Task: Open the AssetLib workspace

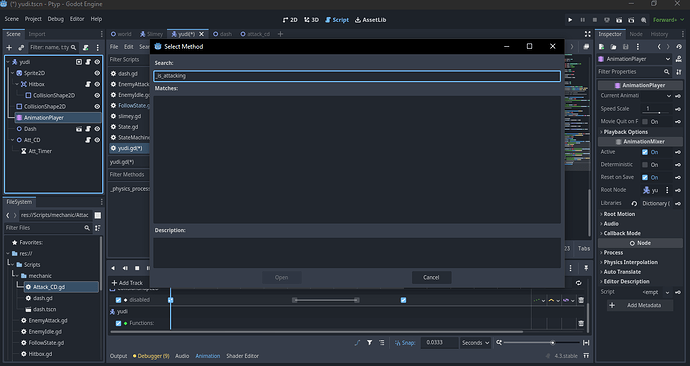Action: (371, 20)
